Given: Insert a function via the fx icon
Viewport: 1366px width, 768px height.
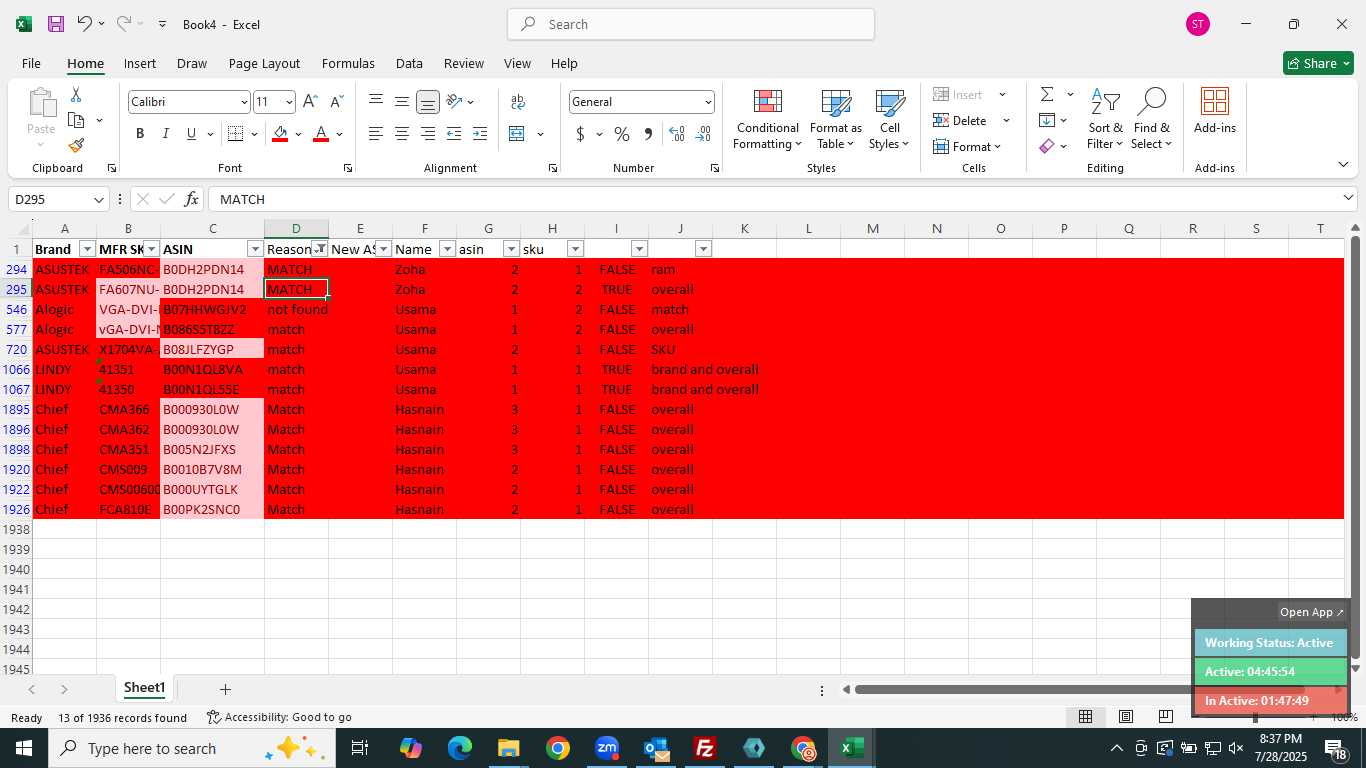Looking at the screenshot, I should click(191, 199).
